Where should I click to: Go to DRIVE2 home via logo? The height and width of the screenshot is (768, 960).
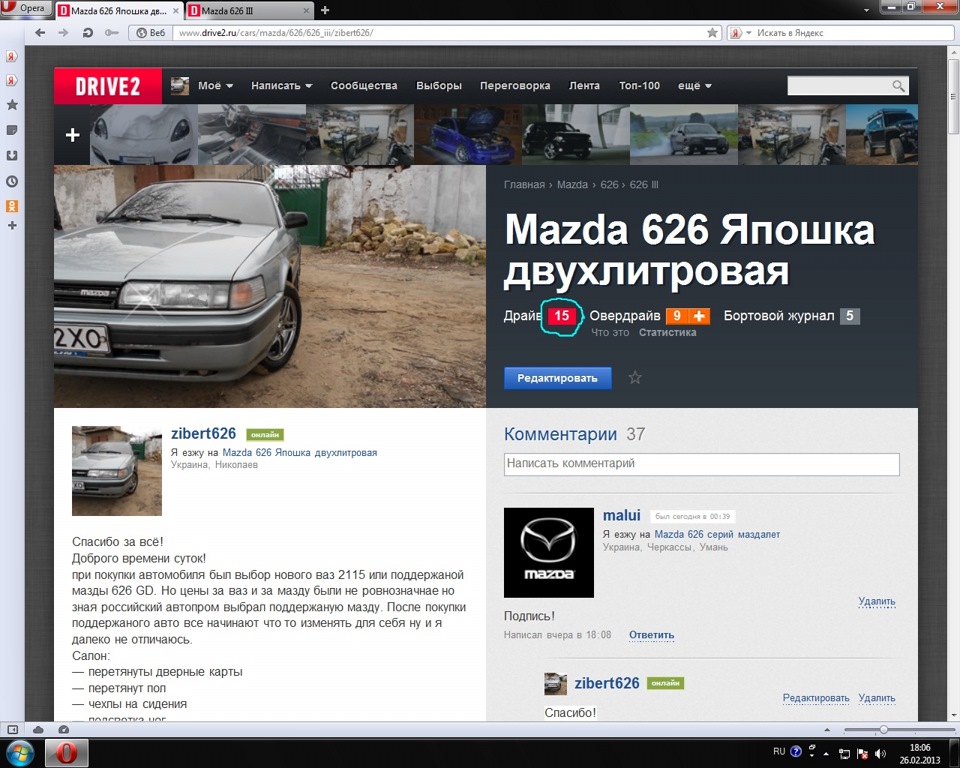click(x=108, y=86)
